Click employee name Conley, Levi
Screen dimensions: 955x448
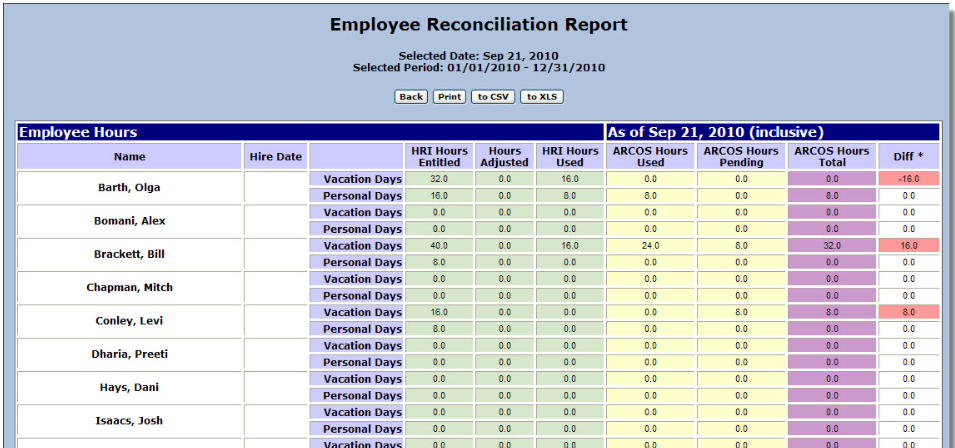(x=129, y=321)
